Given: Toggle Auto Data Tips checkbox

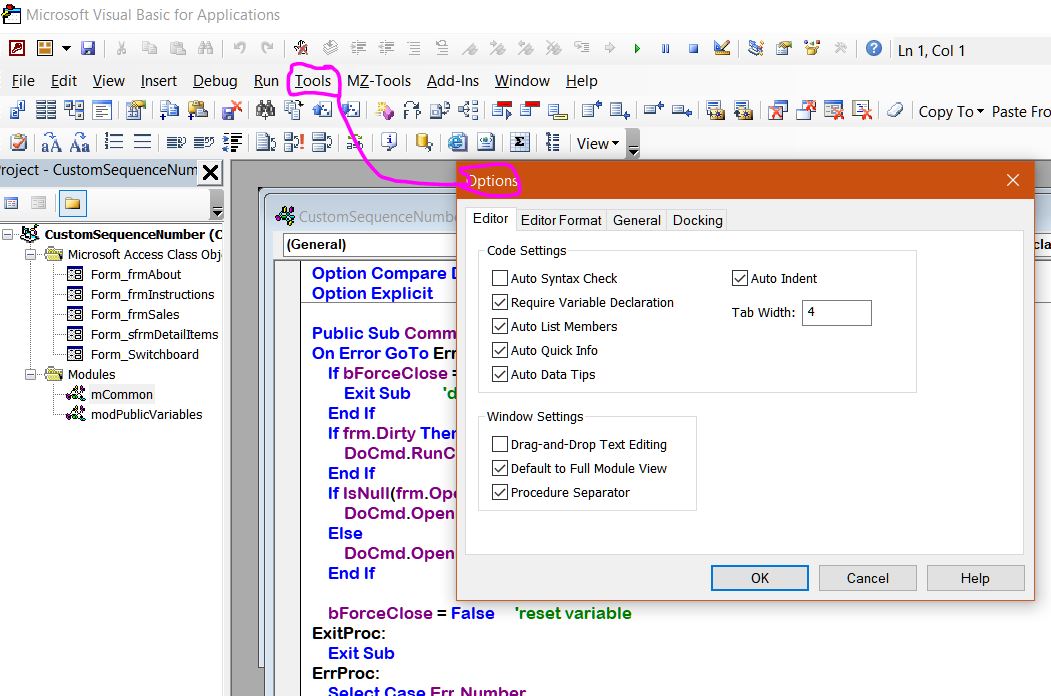Looking at the screenshot, I should click(x=499, y=374).
